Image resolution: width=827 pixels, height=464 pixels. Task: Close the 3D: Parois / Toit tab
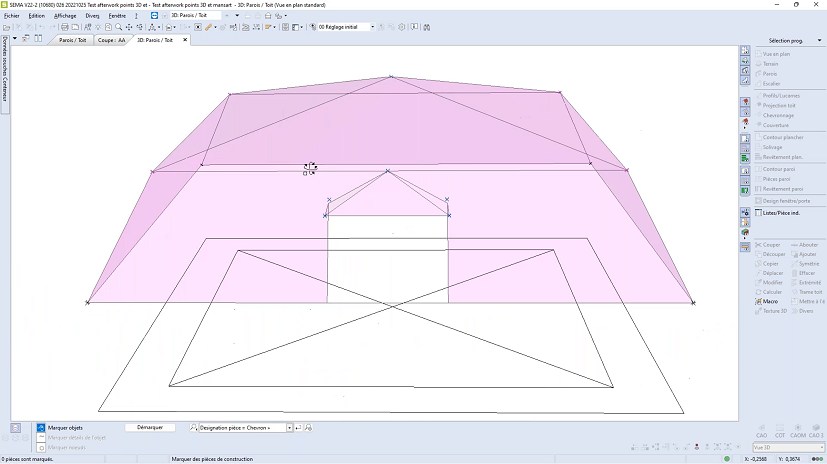(185, 40)
